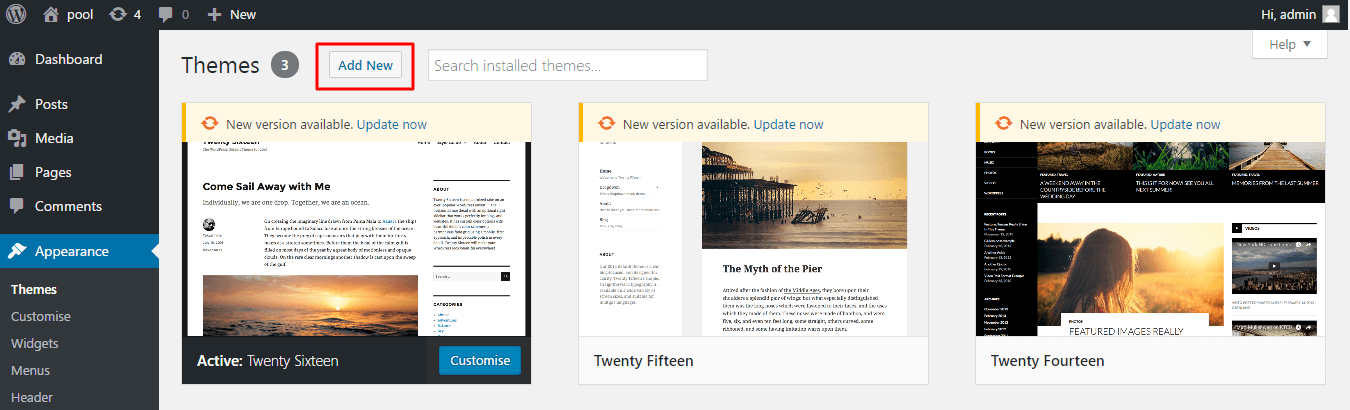The width and height of the screenshot is (1350, 410).
Task: Click Update now for Twenty Fourteen
Action: [1186, 124]
